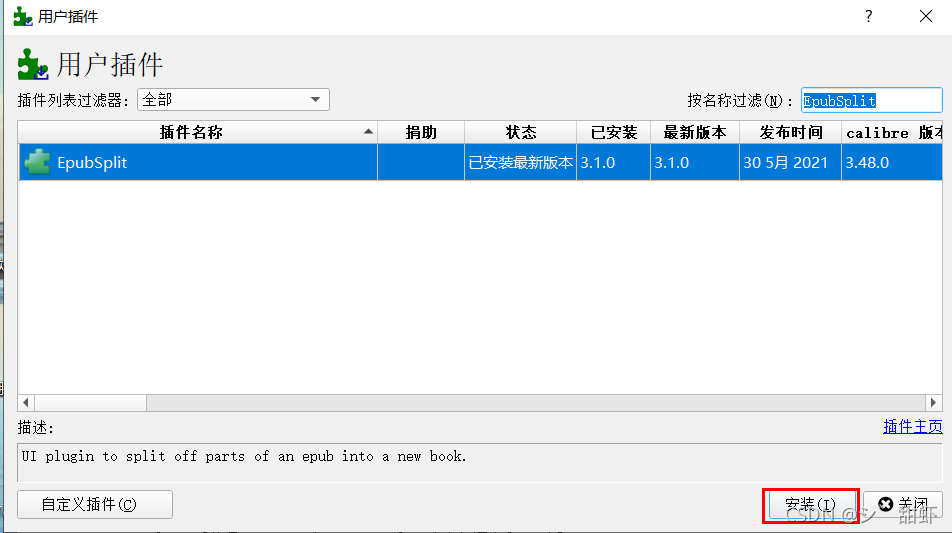Screen dimensions: 952x533
Task: Click the 关闭 button
Action: (x=903, y=504)
